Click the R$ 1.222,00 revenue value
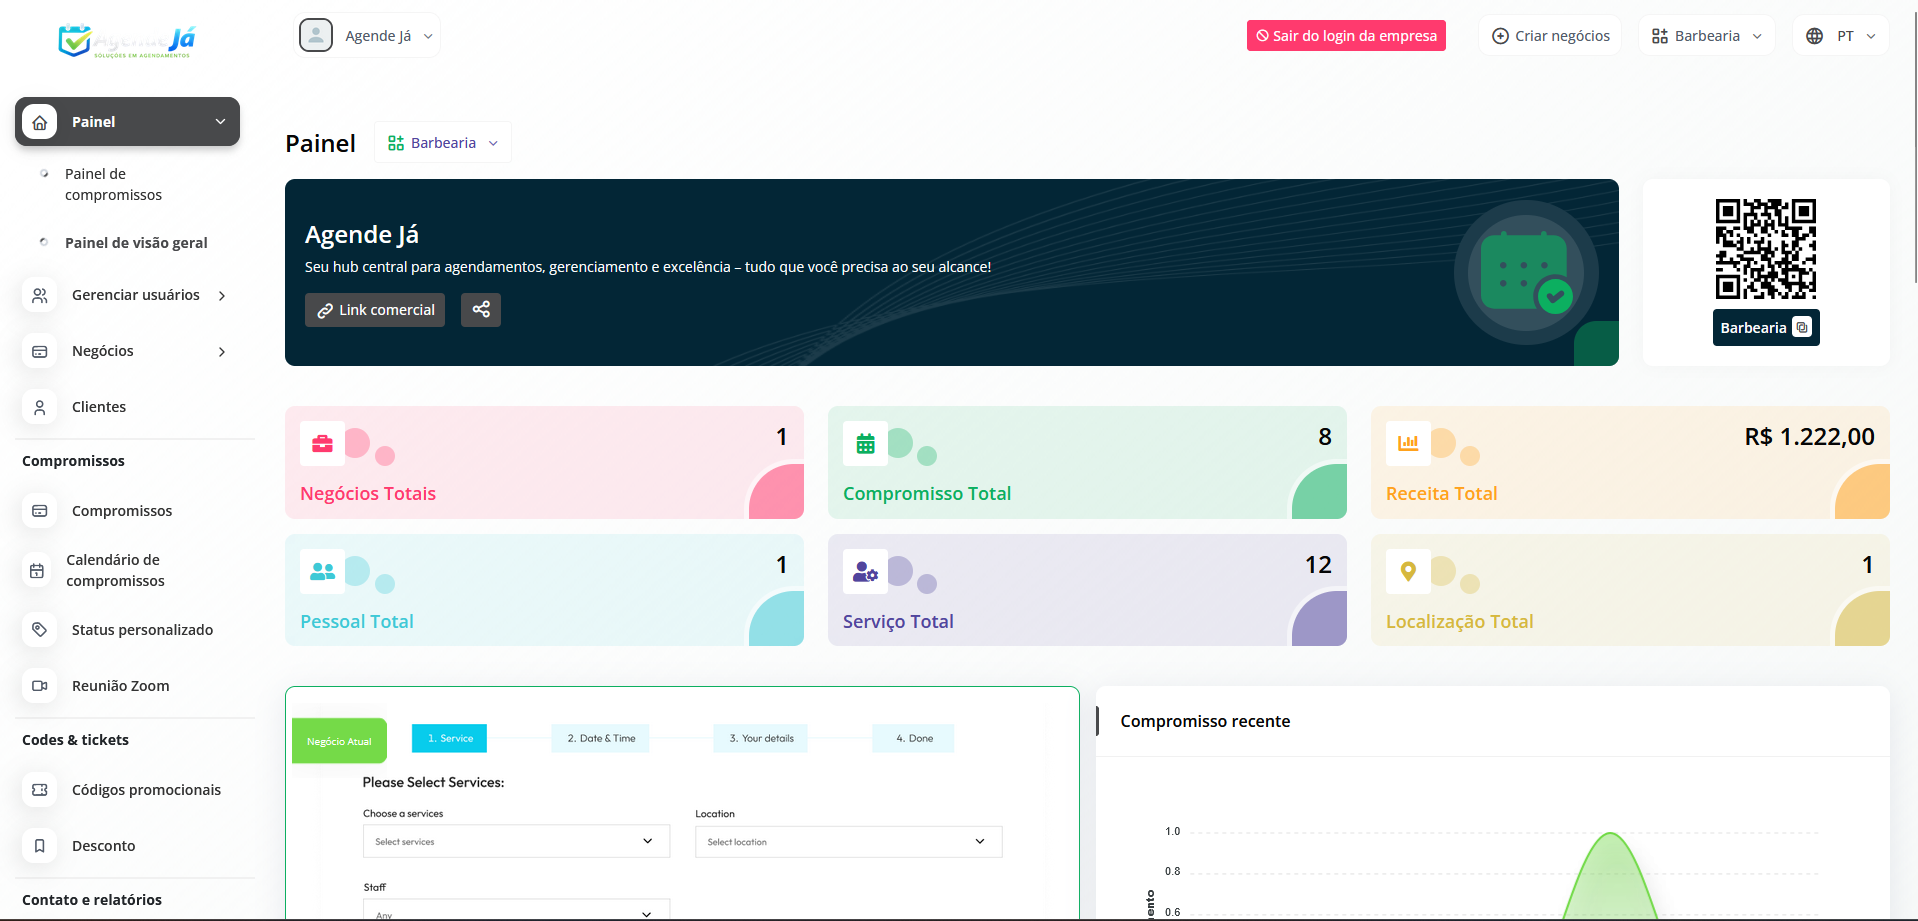Screen dimensions: 1918x921 1809,437
